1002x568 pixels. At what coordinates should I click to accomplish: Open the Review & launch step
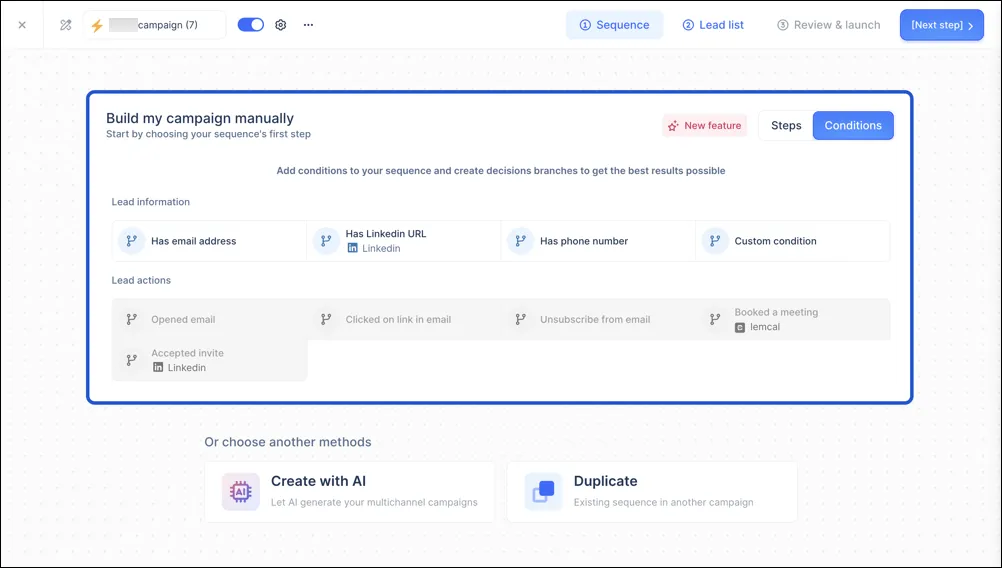pos(828,25)
